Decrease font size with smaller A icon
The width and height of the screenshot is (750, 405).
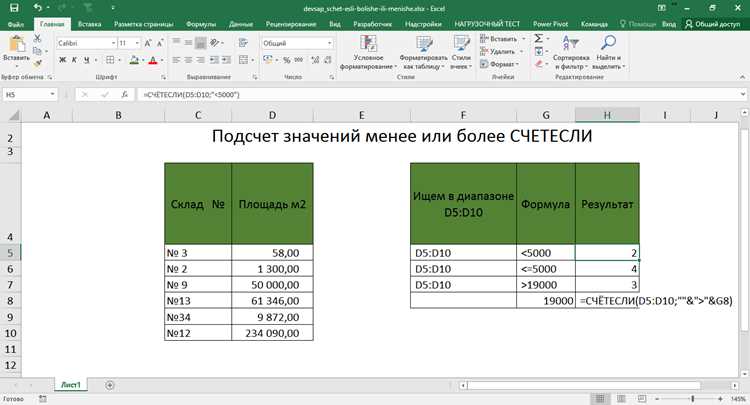coord(160,43)
